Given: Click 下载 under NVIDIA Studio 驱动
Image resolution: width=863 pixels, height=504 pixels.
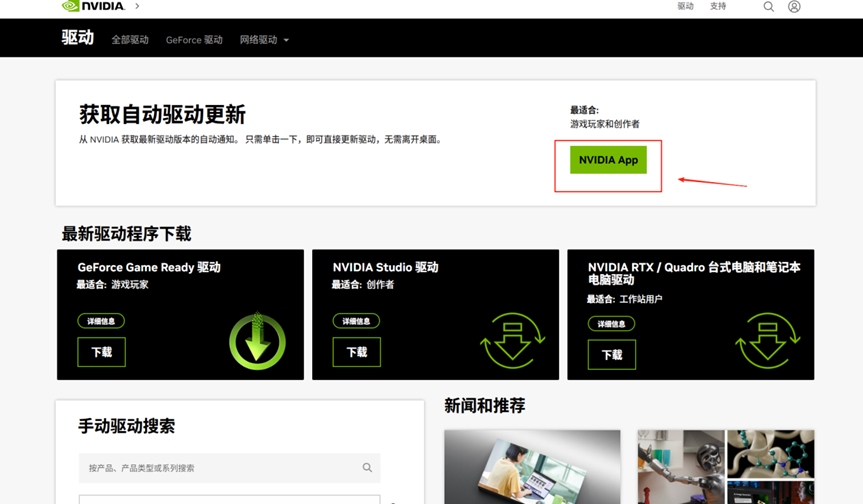Looking at the screenshot, I should pyautogui.click(x=357, y=352).
